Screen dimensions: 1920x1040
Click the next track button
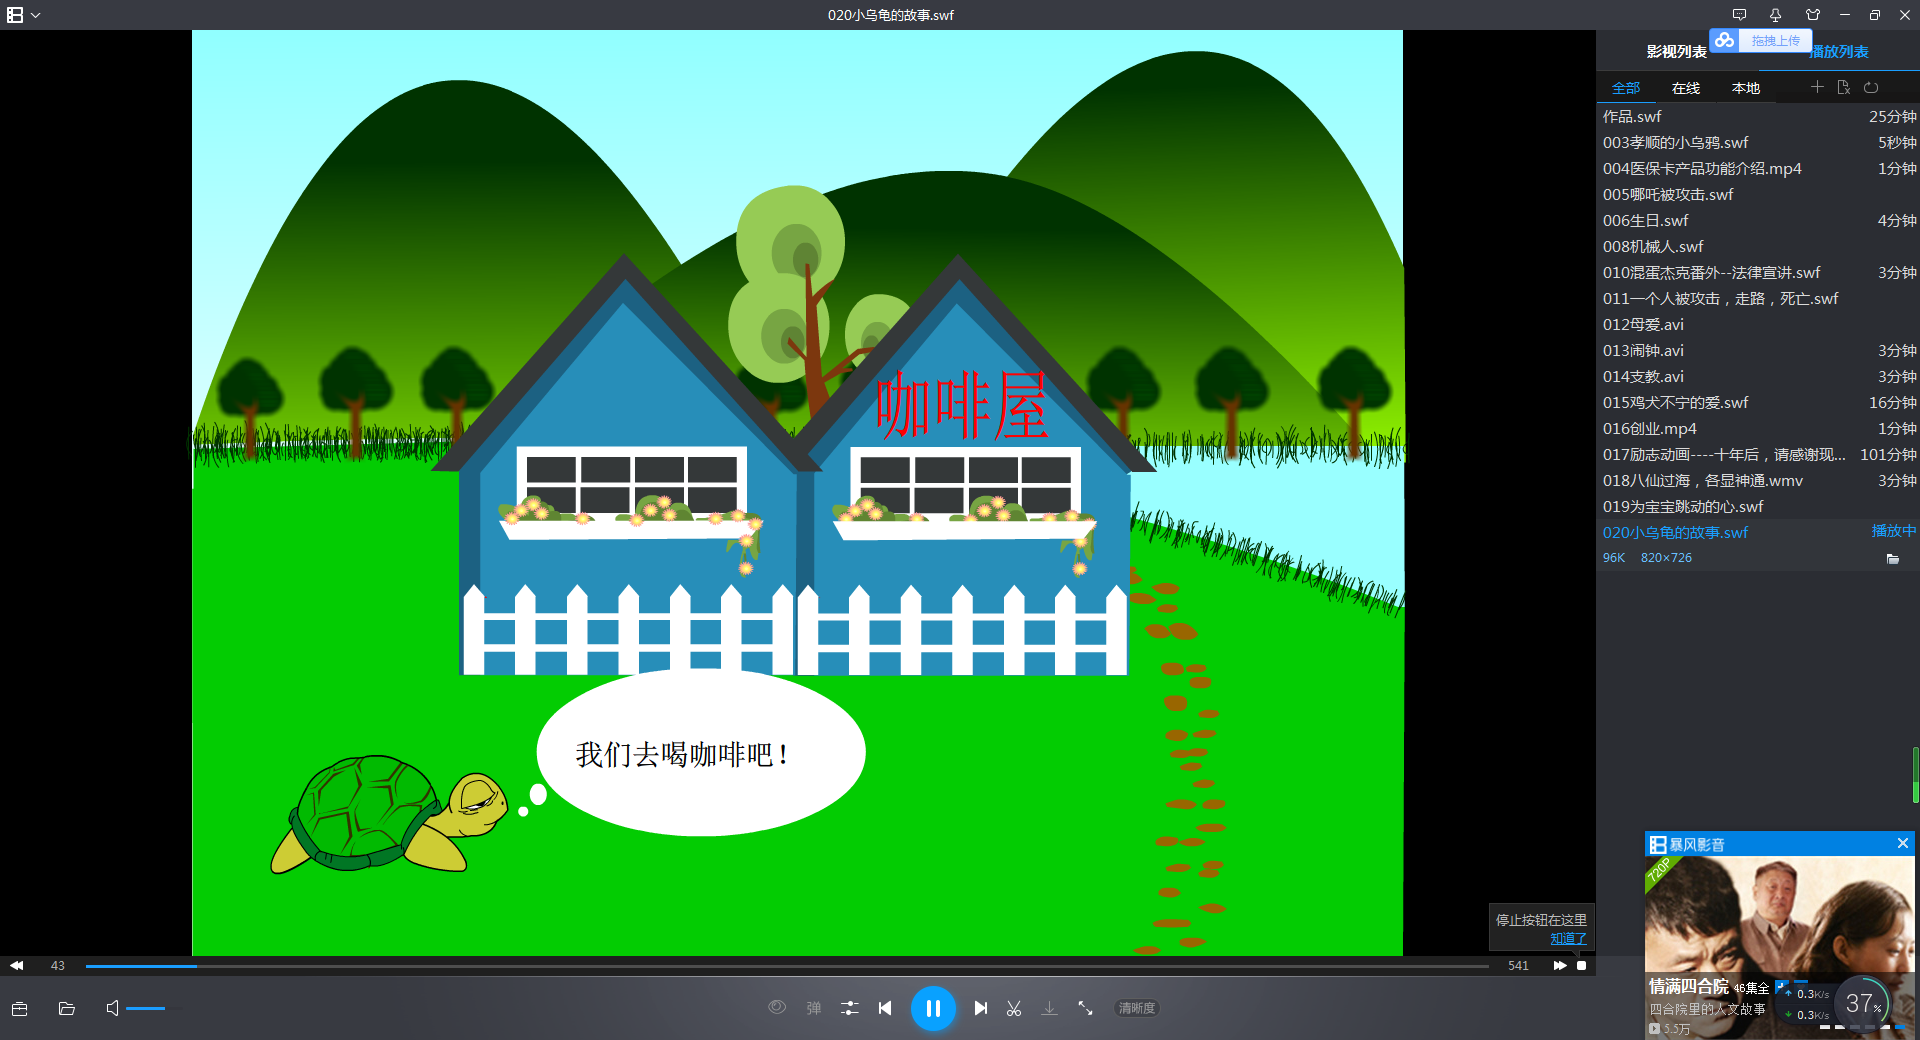[981, 1008]
